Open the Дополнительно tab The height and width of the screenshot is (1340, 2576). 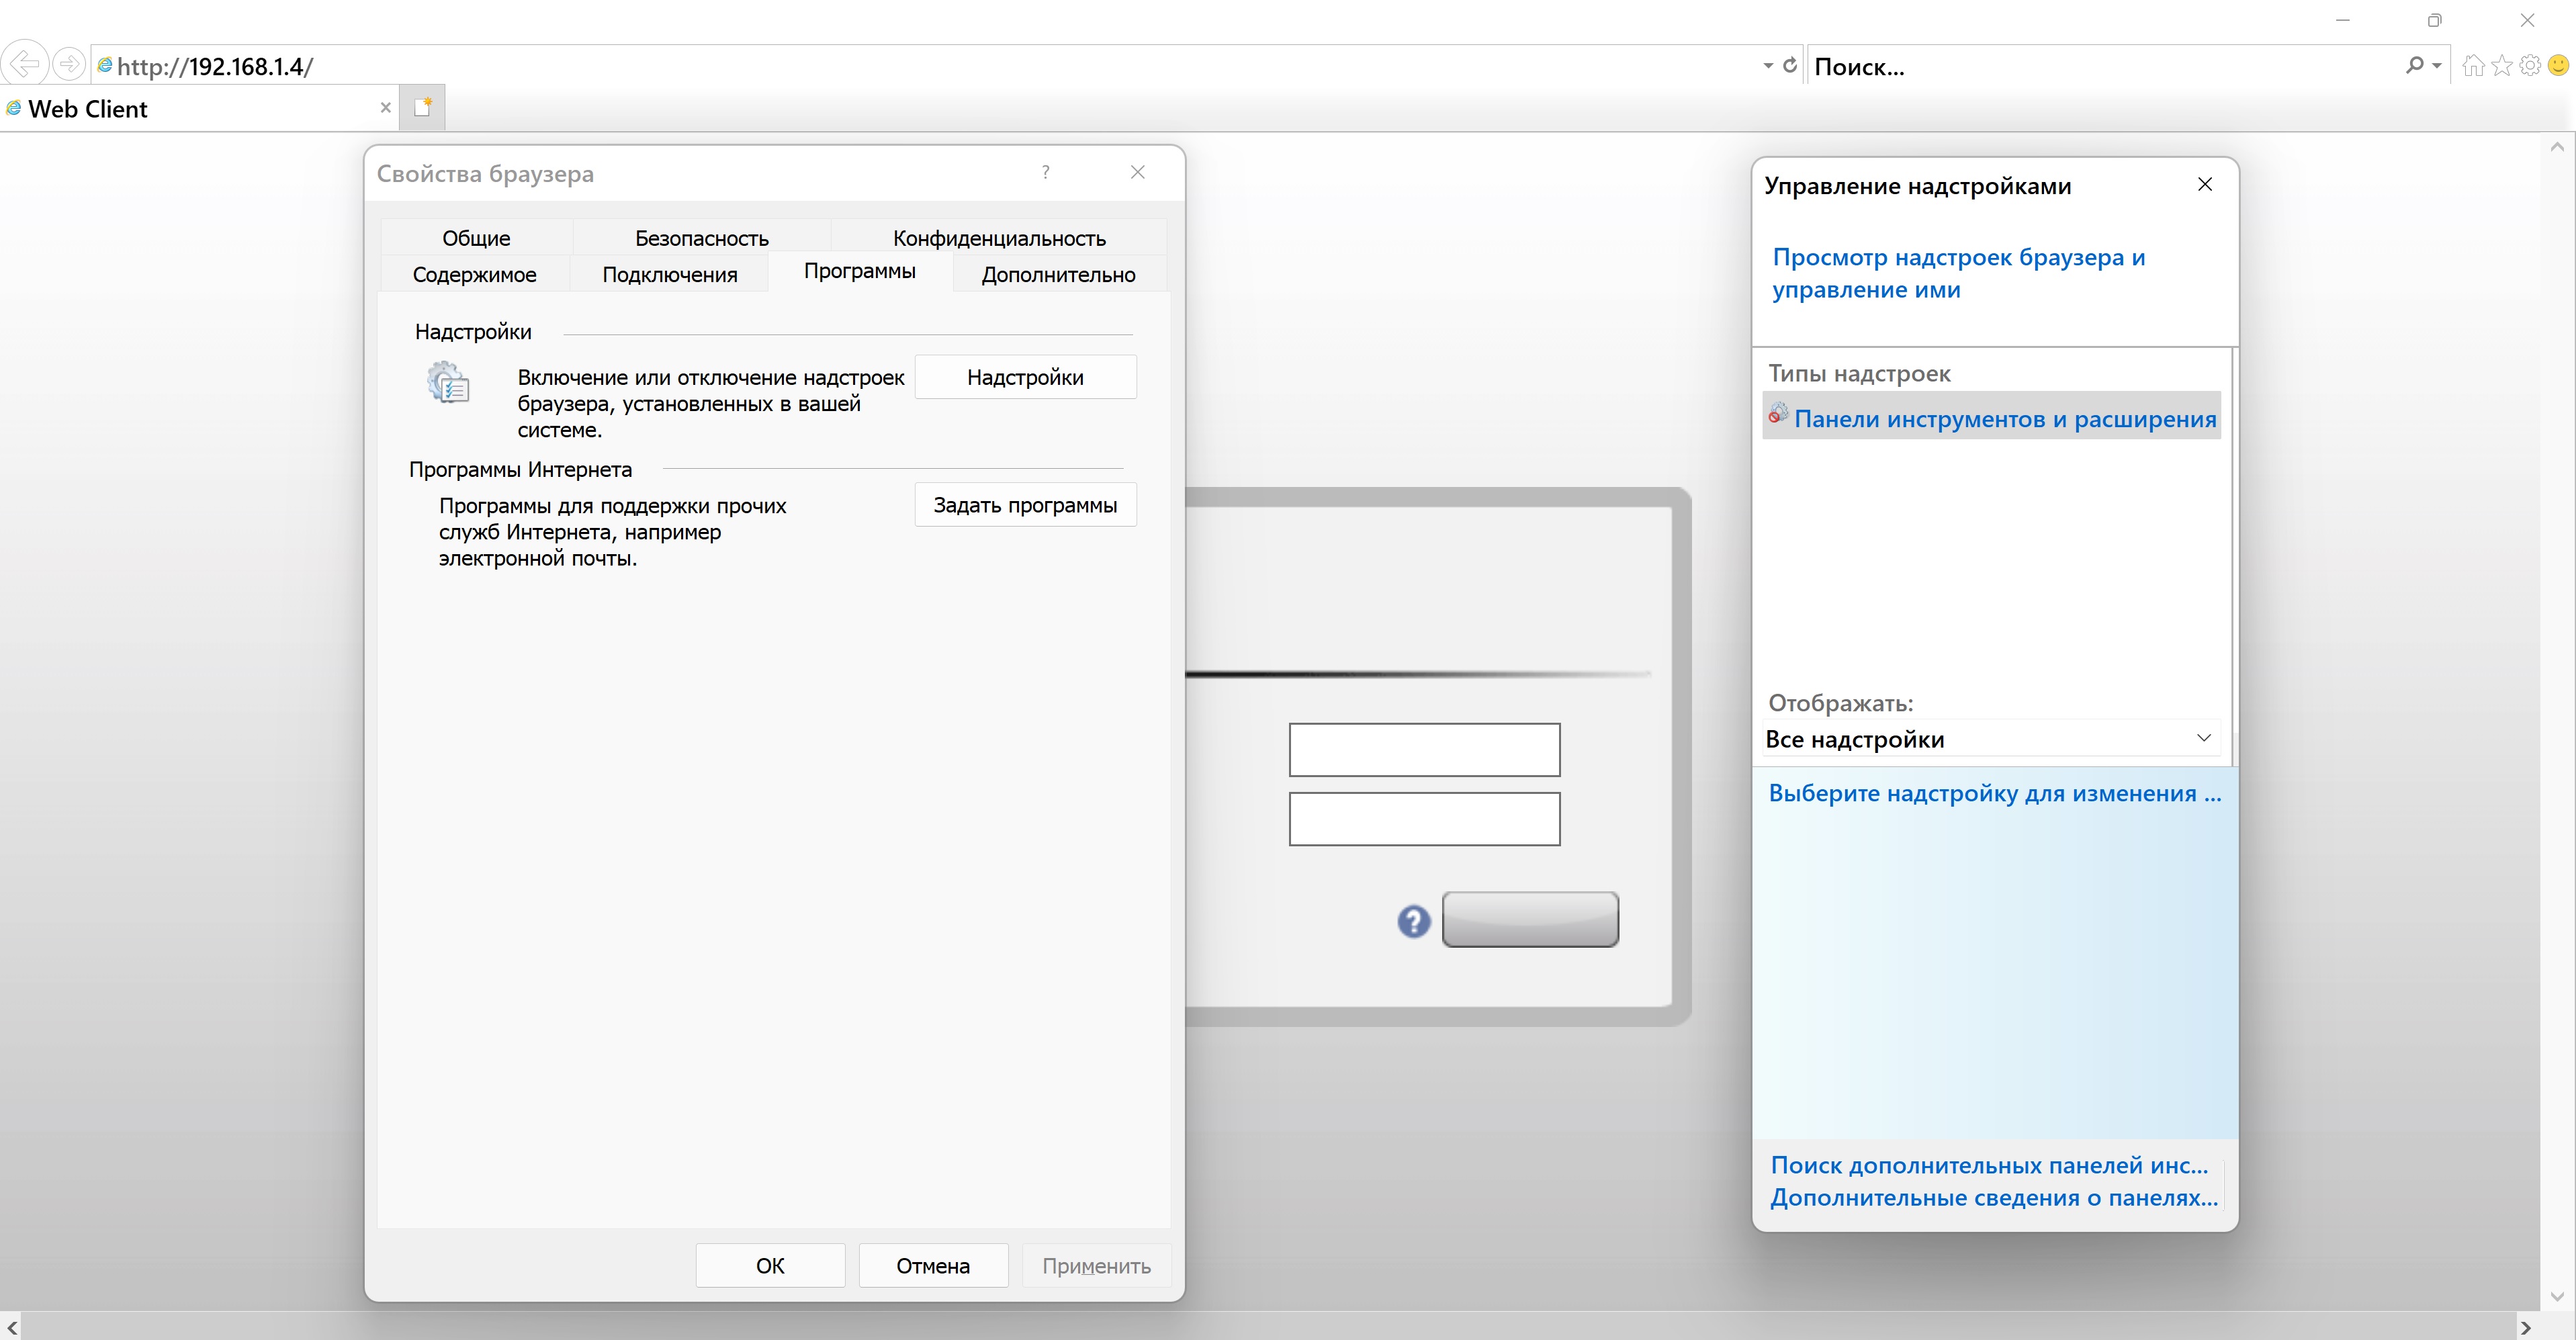pyautogui.click(x=1058, y=274)
